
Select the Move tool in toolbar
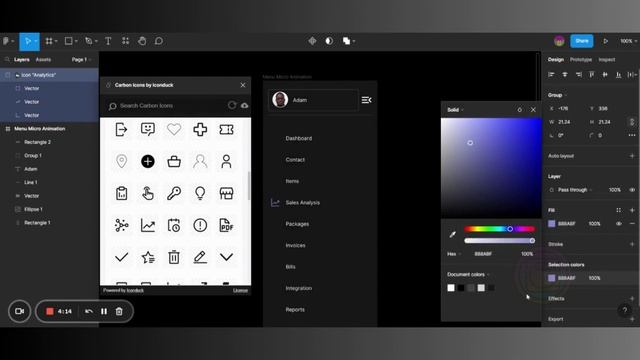coord(27,41)
